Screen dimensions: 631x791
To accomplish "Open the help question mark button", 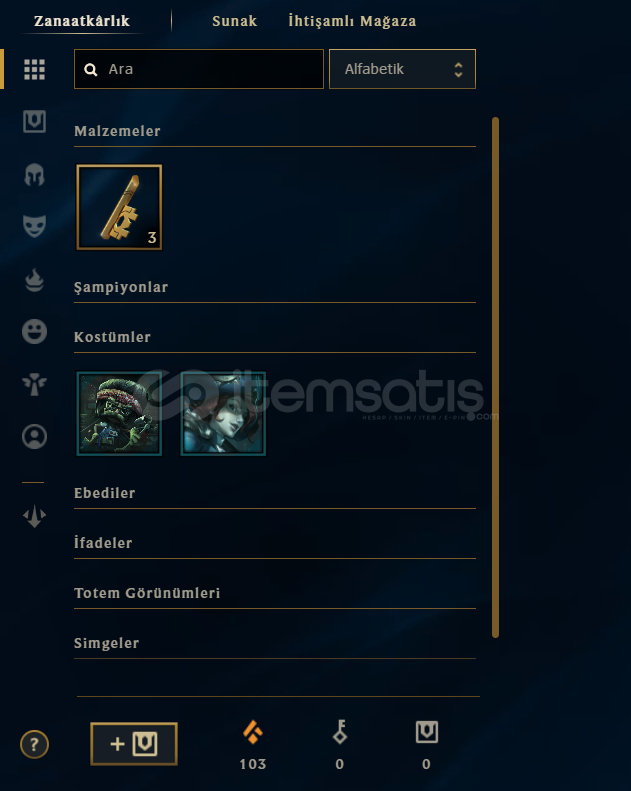I will [34, 744].
